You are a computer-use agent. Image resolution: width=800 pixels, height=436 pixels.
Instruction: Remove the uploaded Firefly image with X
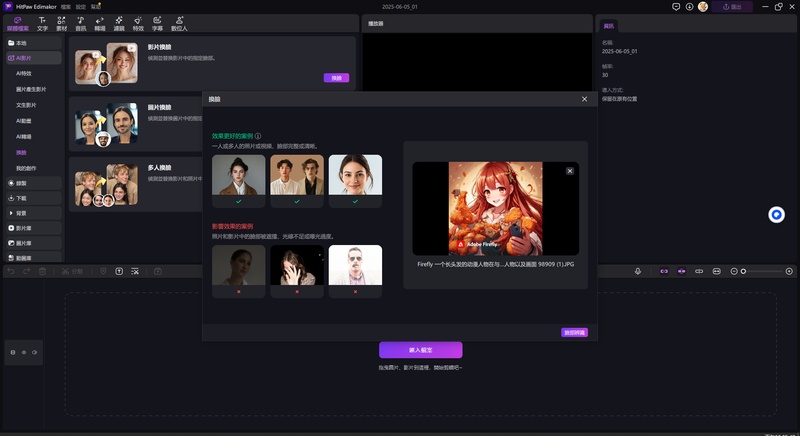click(x=570, y=171)
